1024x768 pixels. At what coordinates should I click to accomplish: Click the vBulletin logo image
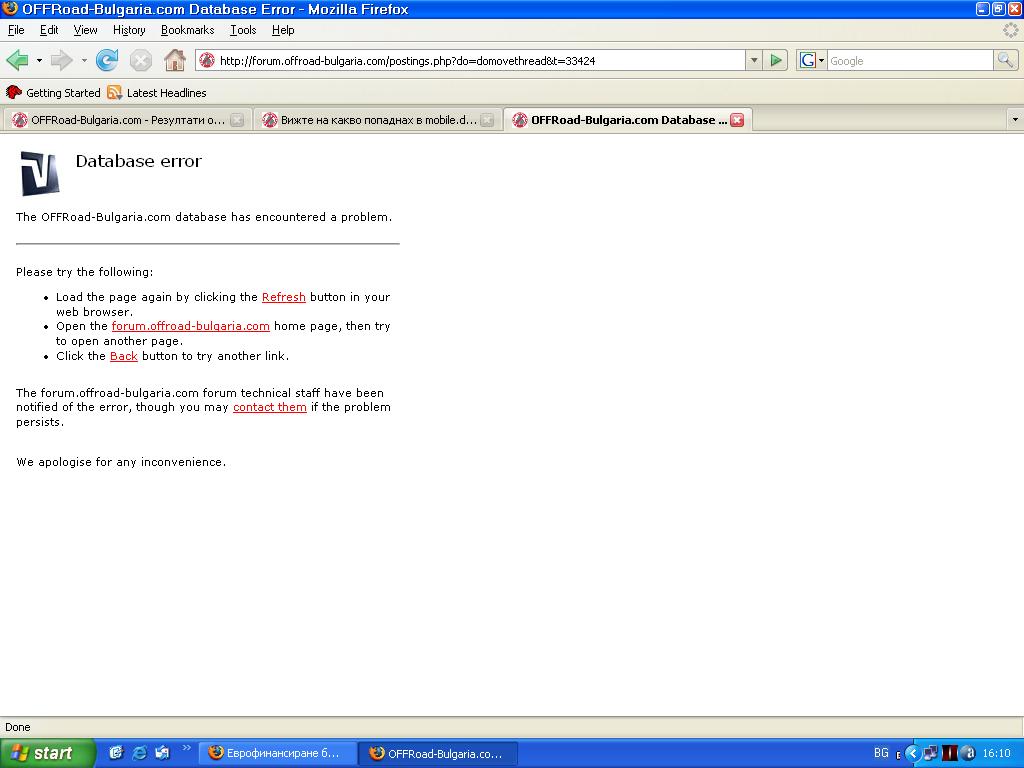pyautogui.click(x=40, y=174)
